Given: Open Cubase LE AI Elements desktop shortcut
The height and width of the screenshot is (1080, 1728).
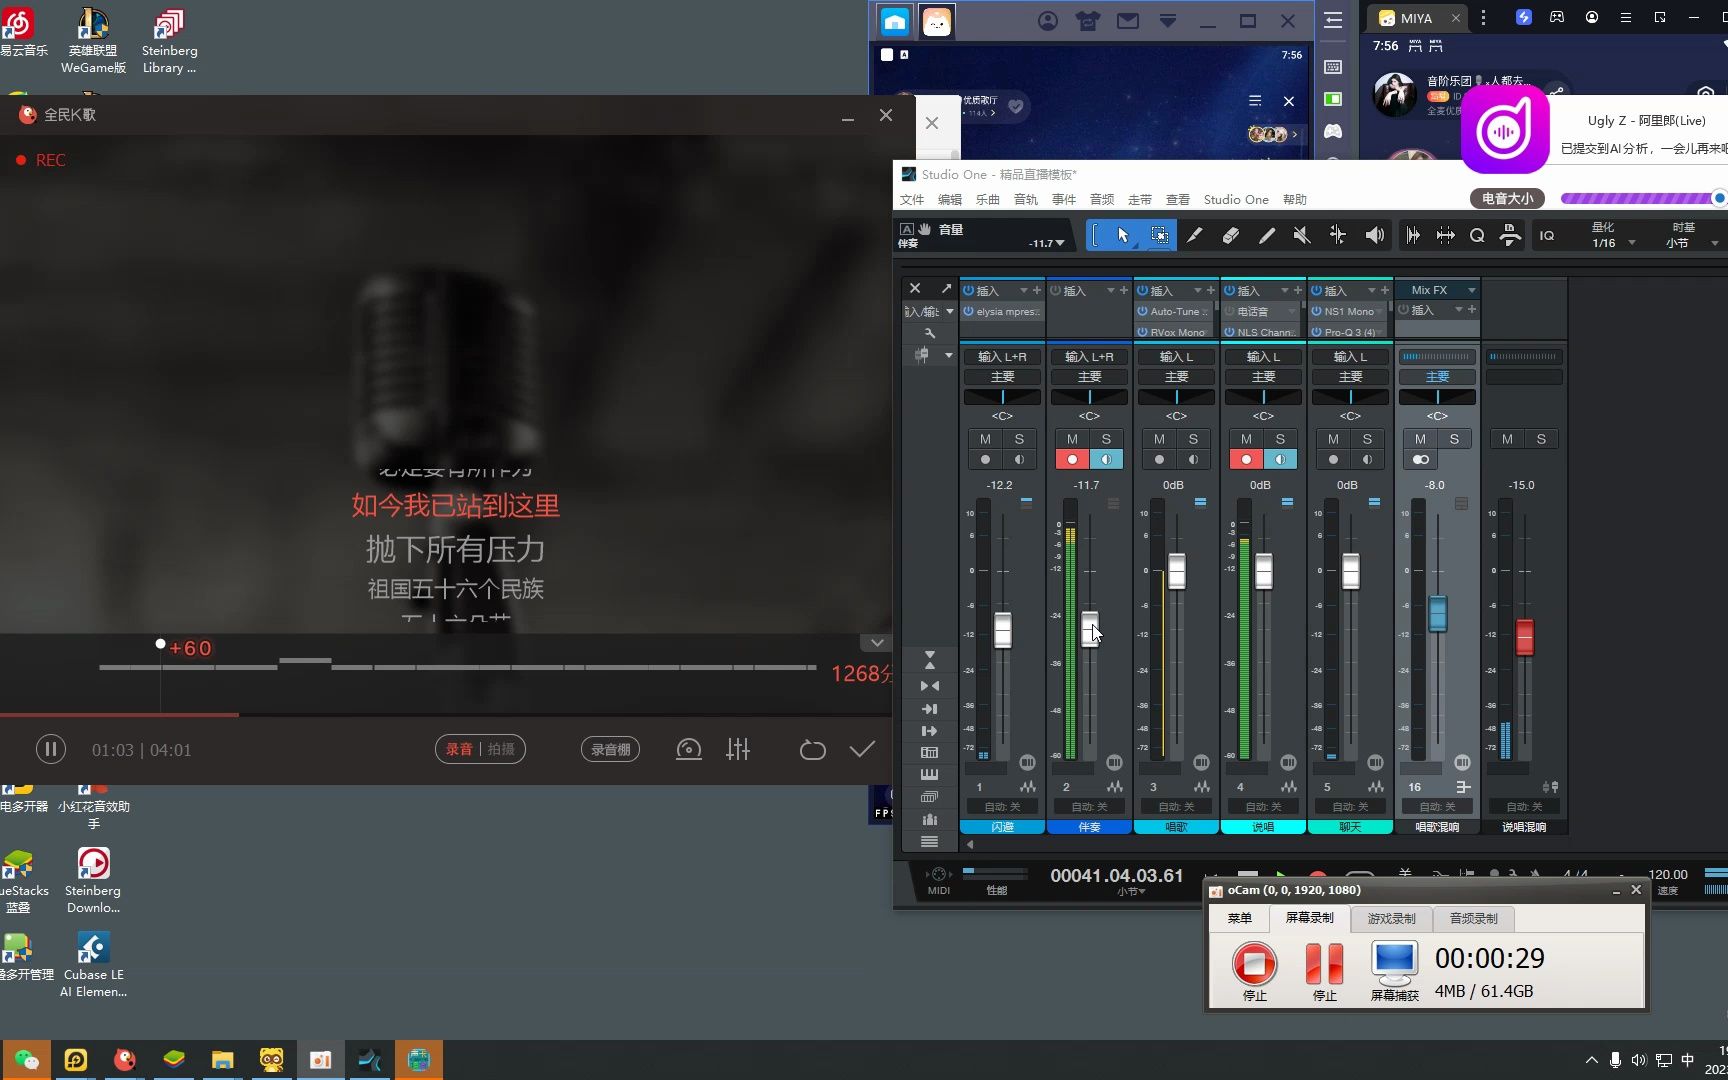Looking at the screenshot, I should [93, 965].
